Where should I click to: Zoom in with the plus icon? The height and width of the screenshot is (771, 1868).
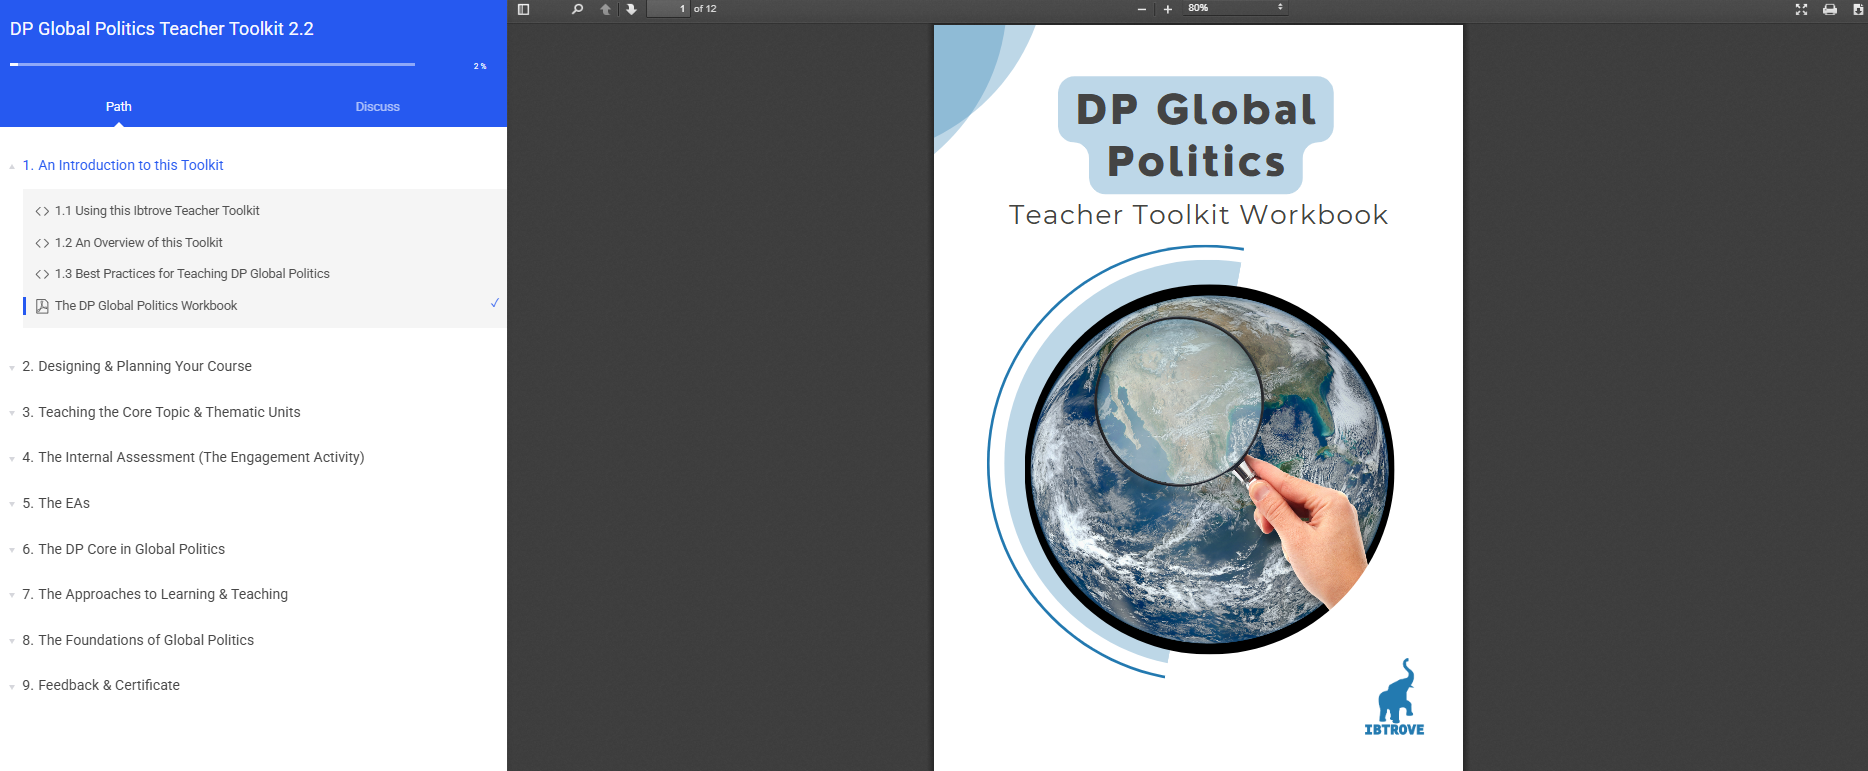tap(1167, 9)
